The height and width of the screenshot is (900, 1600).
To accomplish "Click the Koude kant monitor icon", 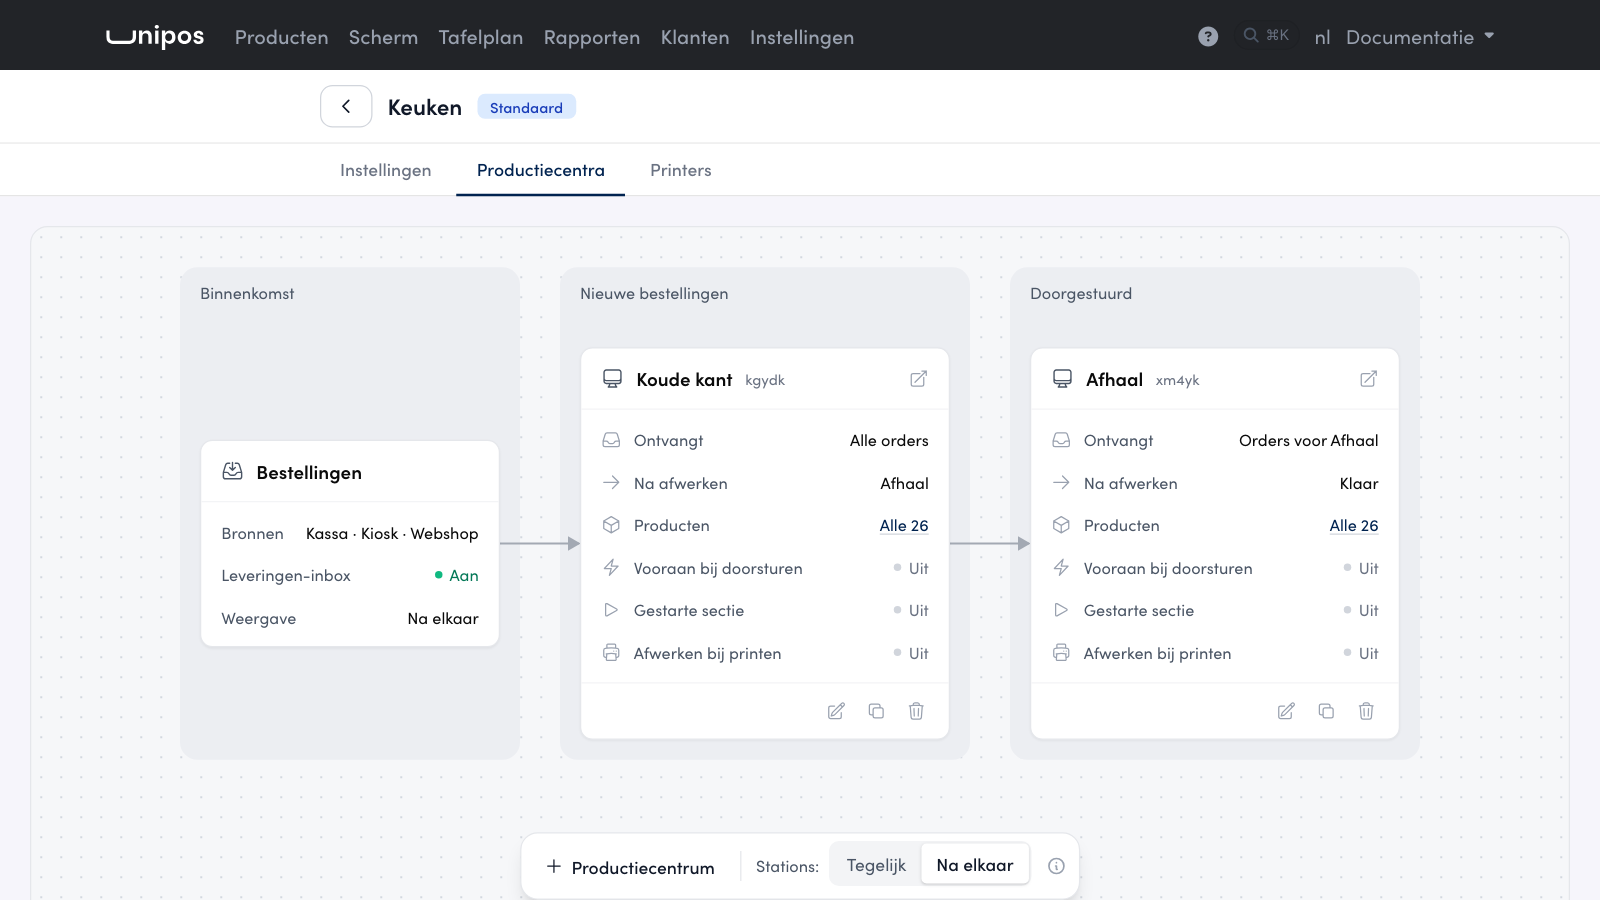I will click(x=612, y=379).
